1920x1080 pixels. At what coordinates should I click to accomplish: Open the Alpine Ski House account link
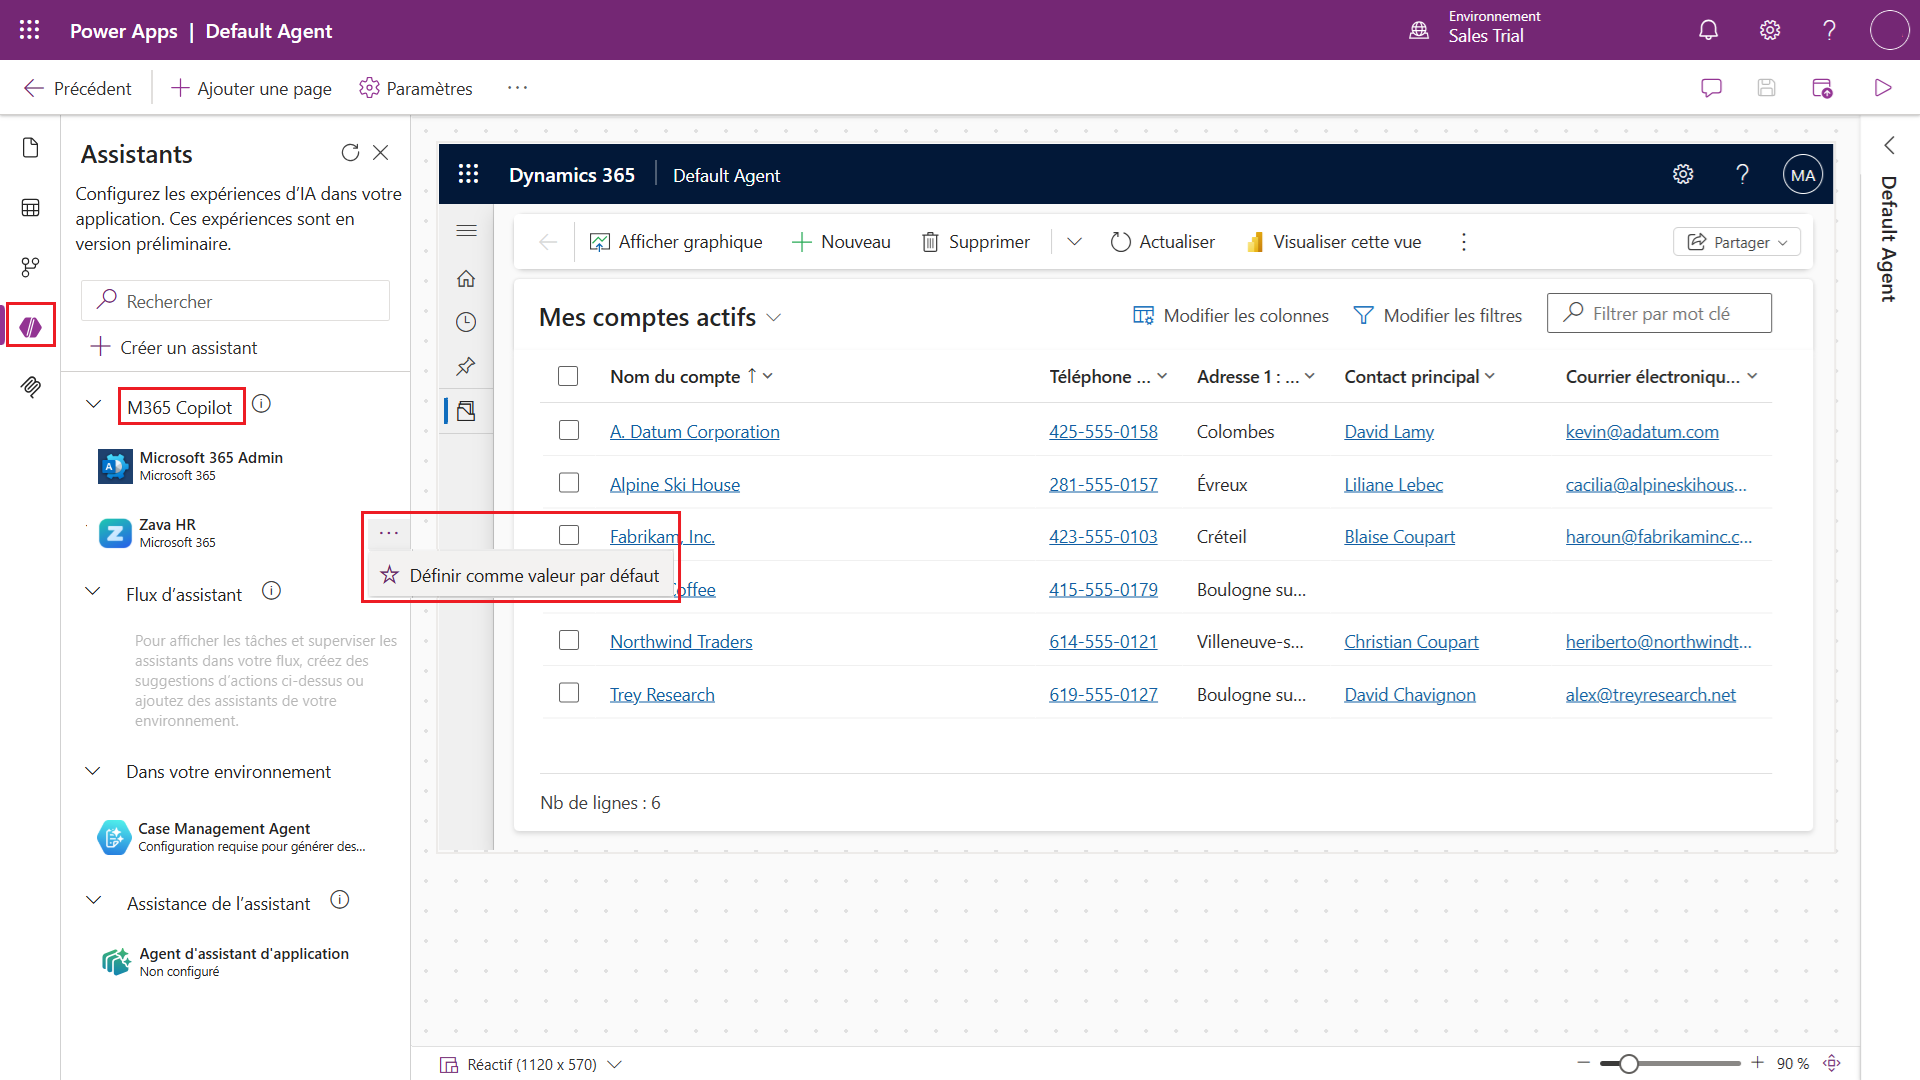pos(675,485)
